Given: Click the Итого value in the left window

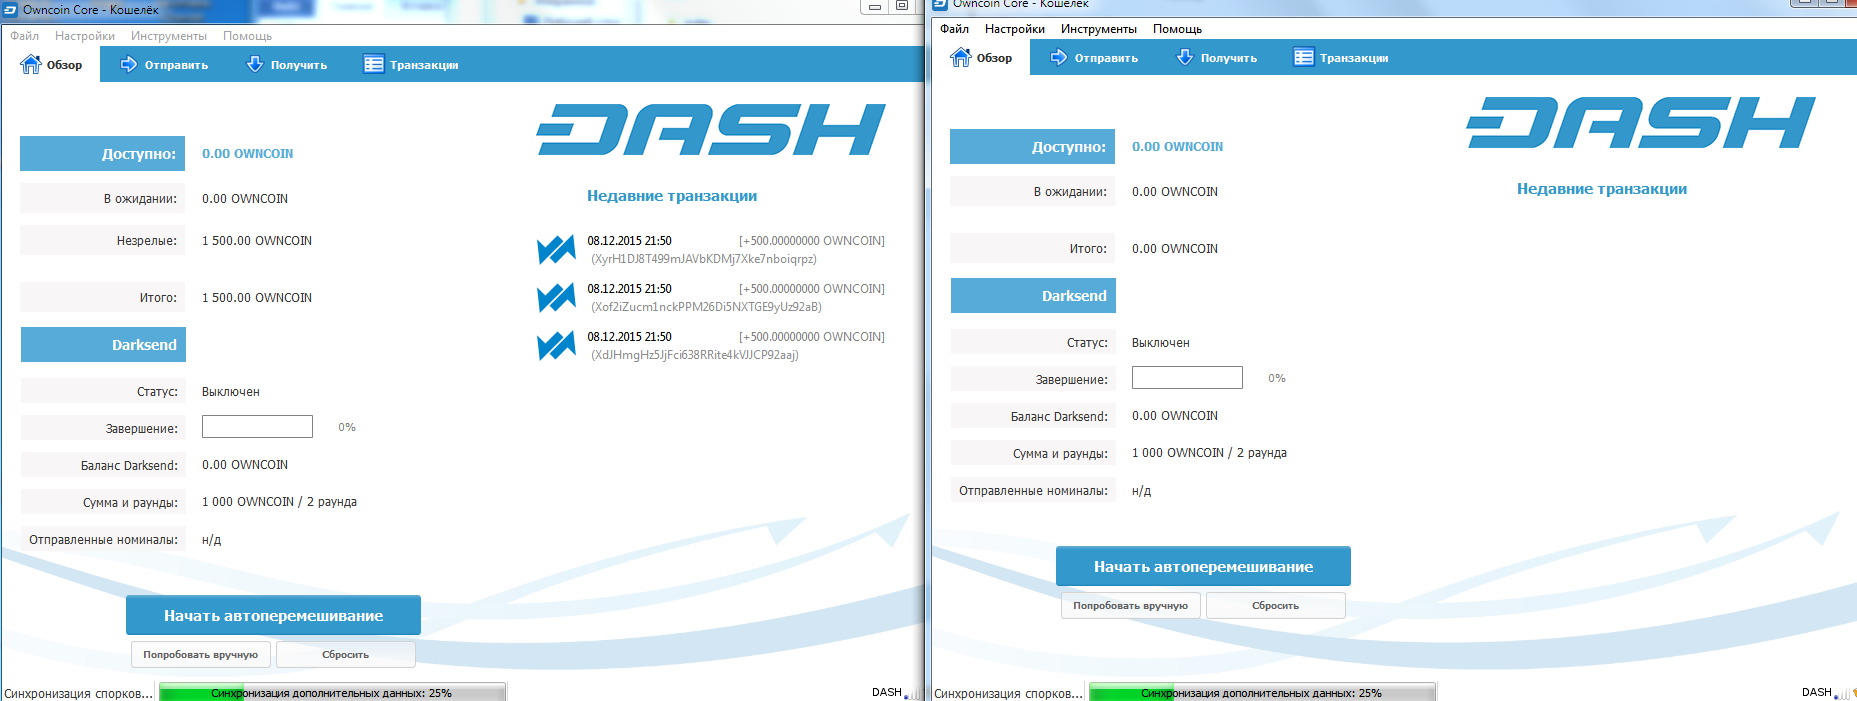Looking at the screenshot, I should [257, 298].
